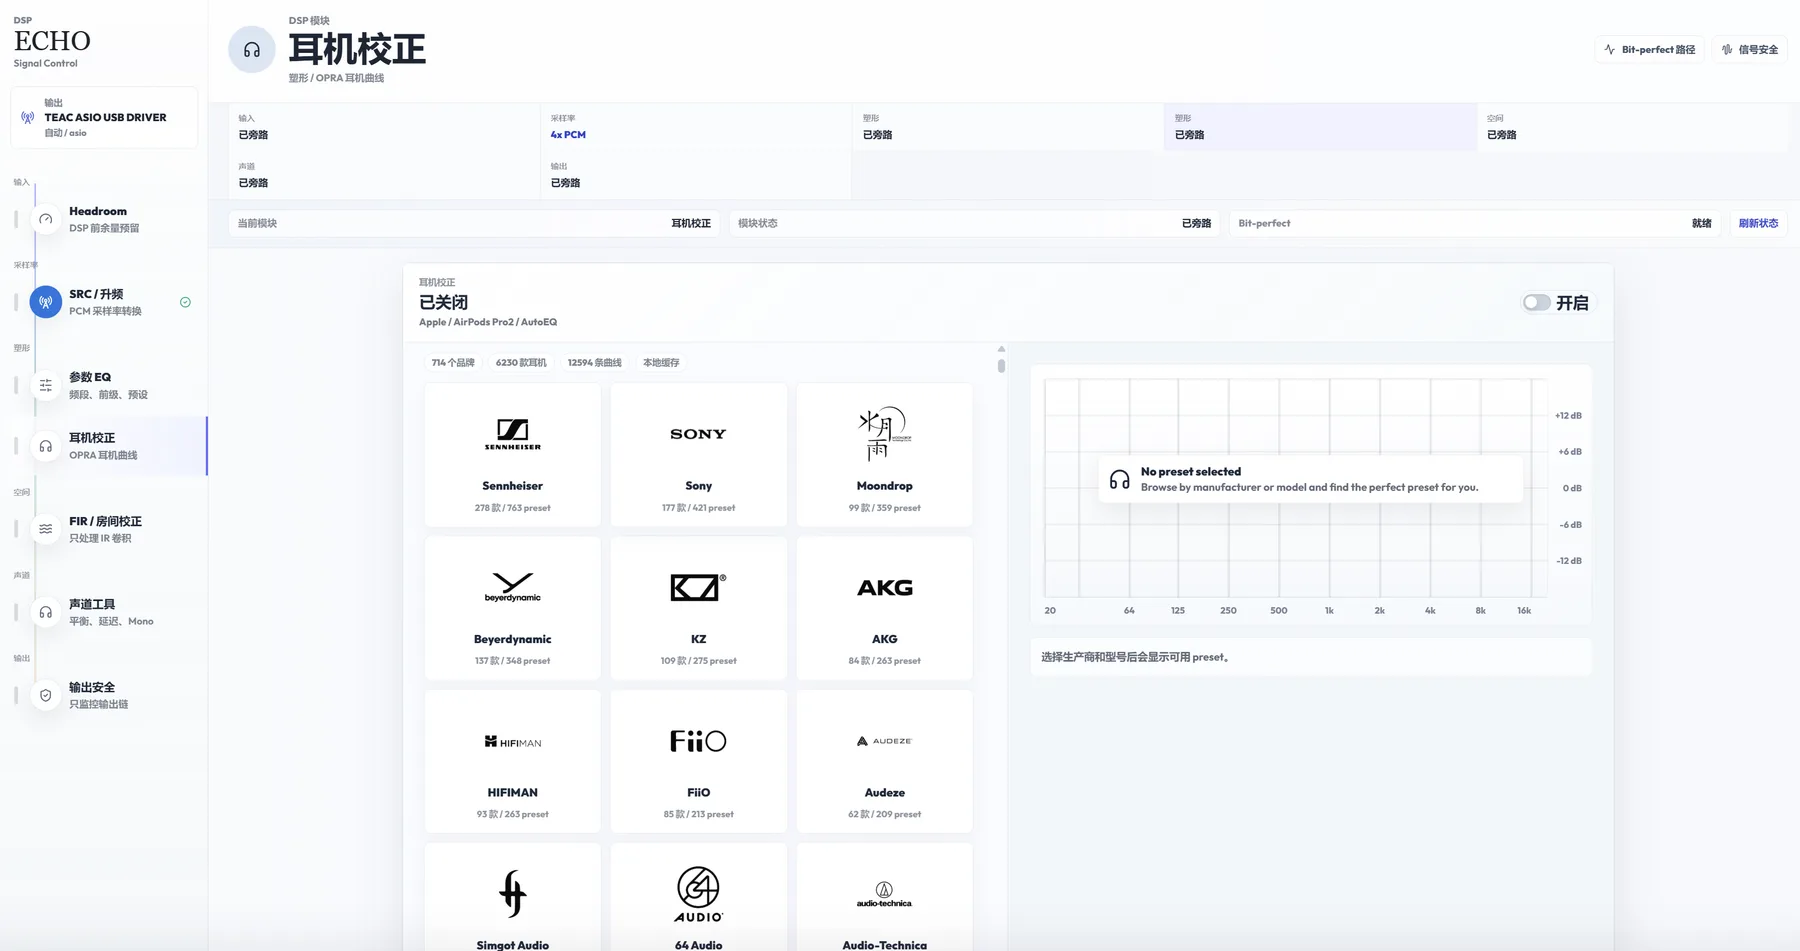
Task: Switch to FIR / 房间校正 module label
Action: click(105, 521)
